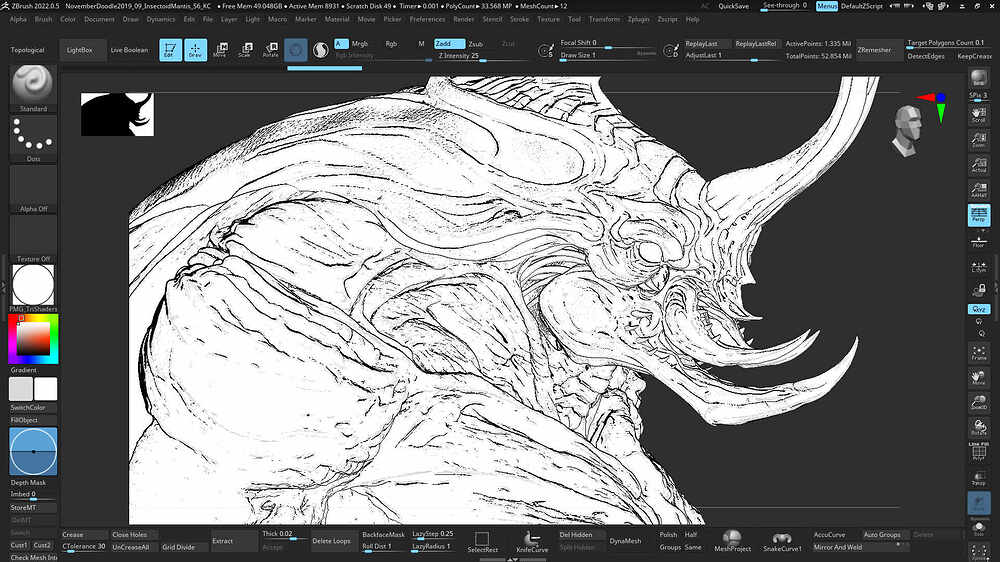Click the L.Sym local symmetry icon

979,266
